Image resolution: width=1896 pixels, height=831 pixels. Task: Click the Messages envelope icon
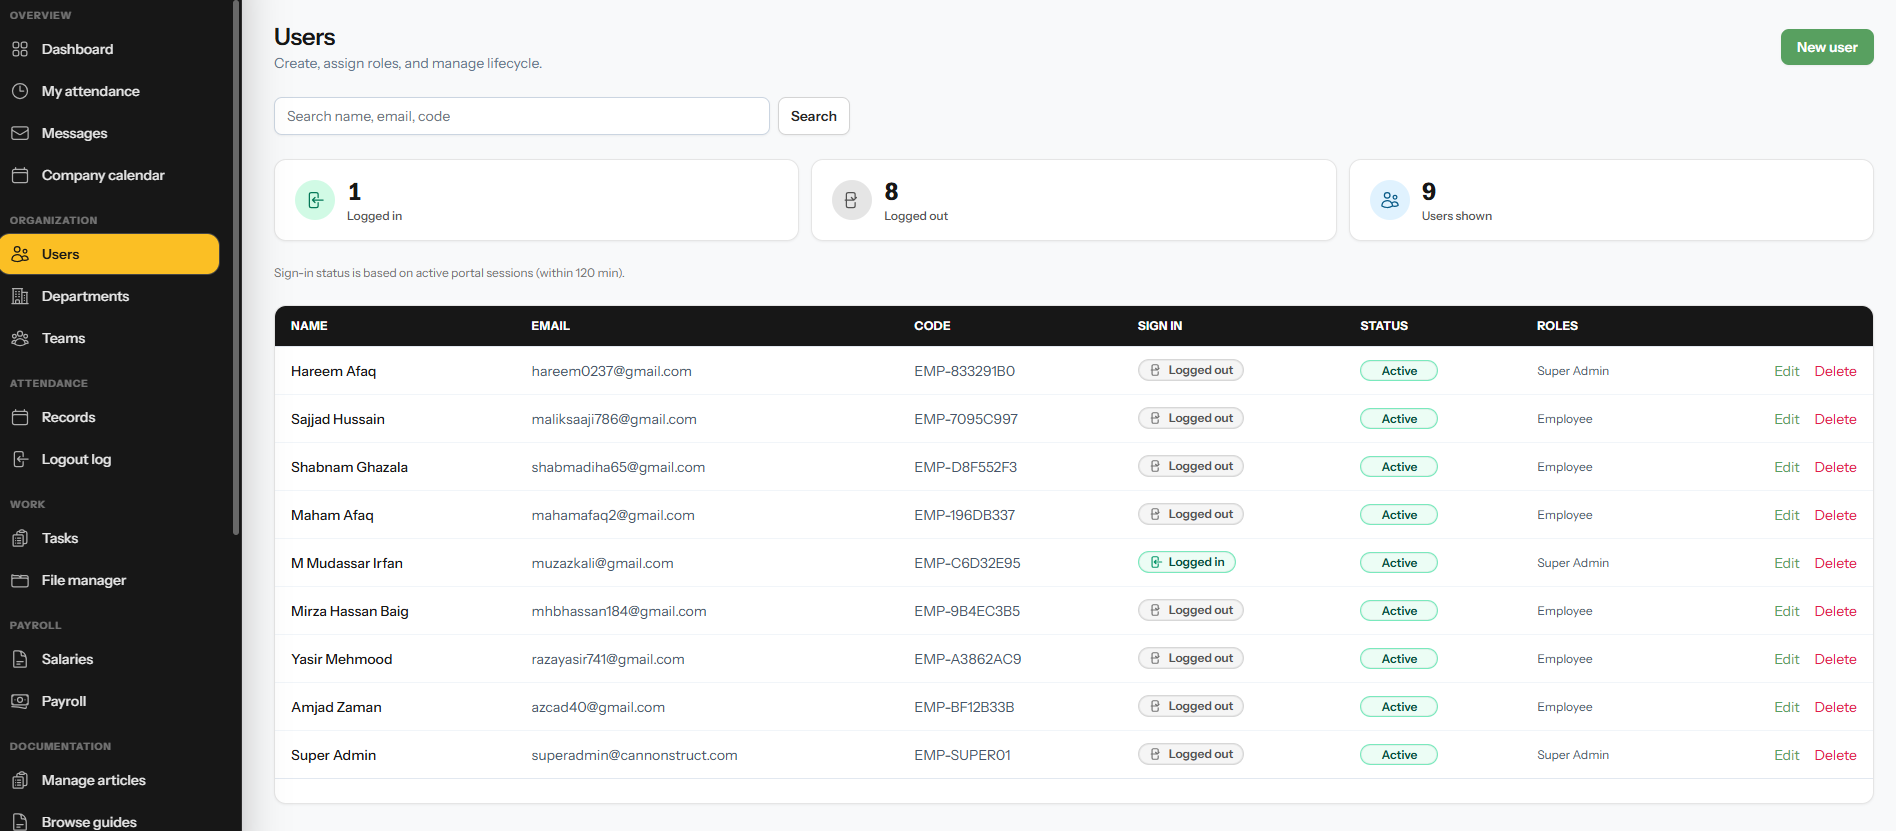pyautogui.click(x=20, y=133)
